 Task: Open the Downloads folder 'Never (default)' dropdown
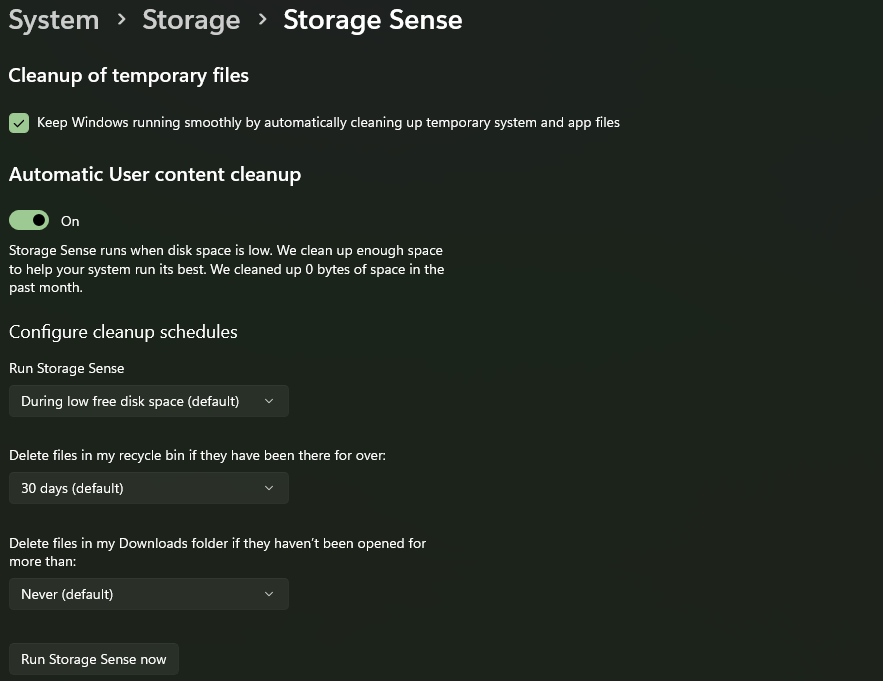[x=148, y=594]
